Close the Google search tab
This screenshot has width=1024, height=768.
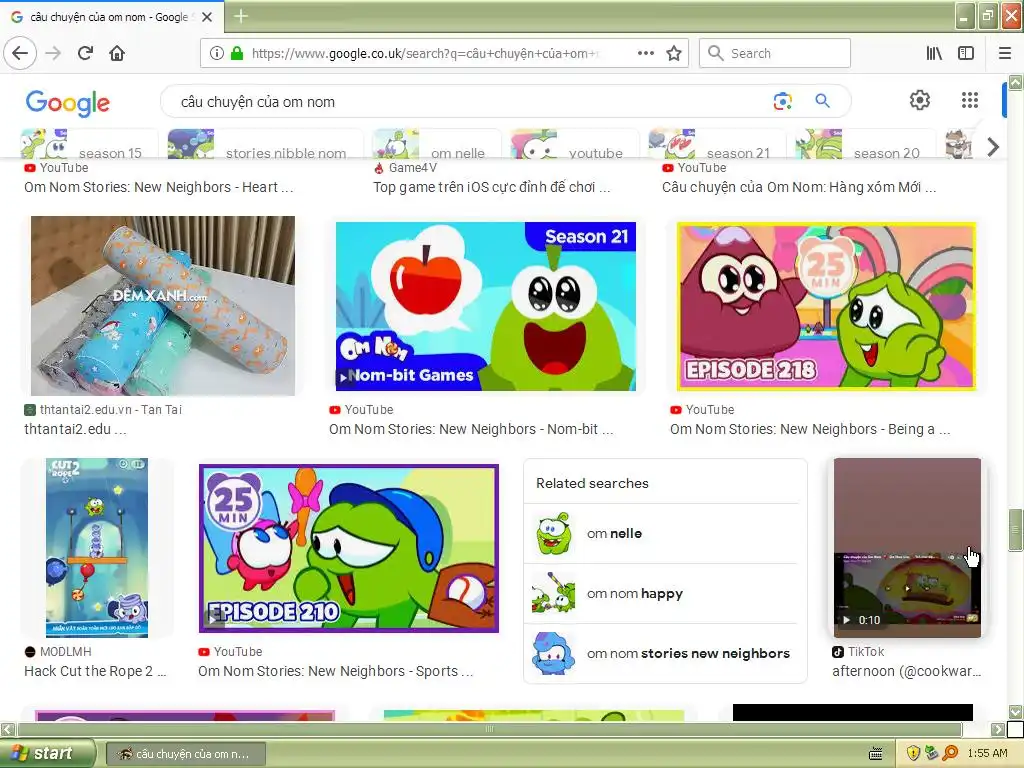207,17
